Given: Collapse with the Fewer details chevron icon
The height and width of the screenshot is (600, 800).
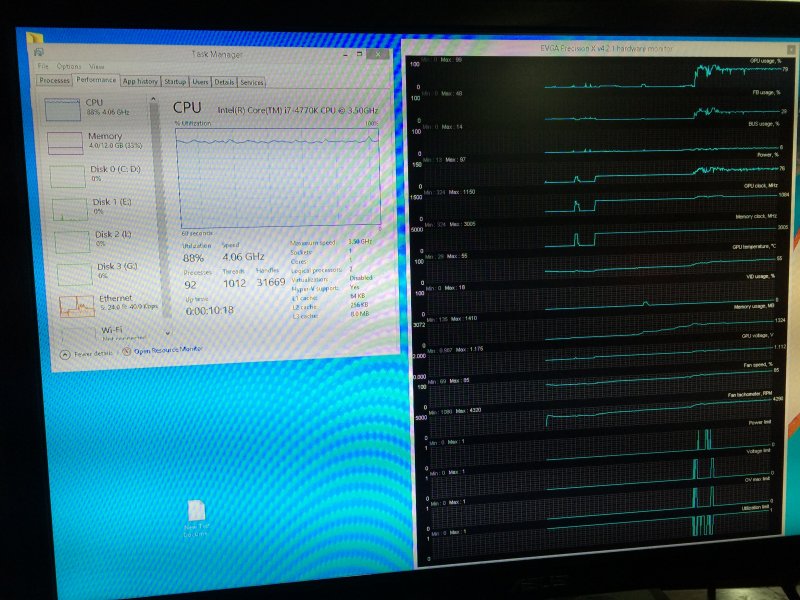Looking at the screenshot, I should pos(65,354).
